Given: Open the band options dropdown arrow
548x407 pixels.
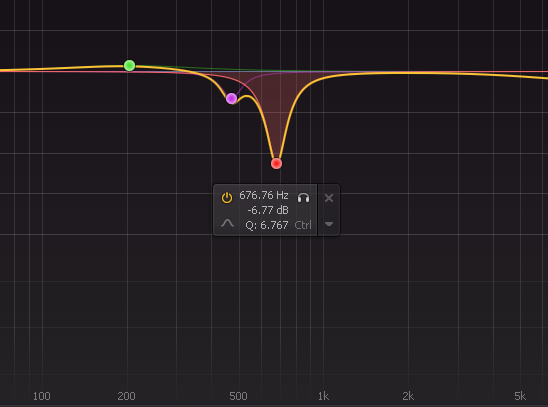Looking at the screenshot, I should 329,224.
